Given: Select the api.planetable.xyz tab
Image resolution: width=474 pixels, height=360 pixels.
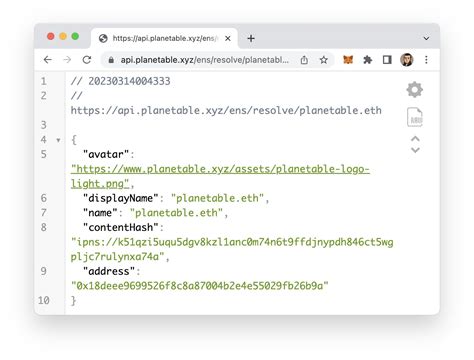Looking at the screenshot, I should (164, 38).
